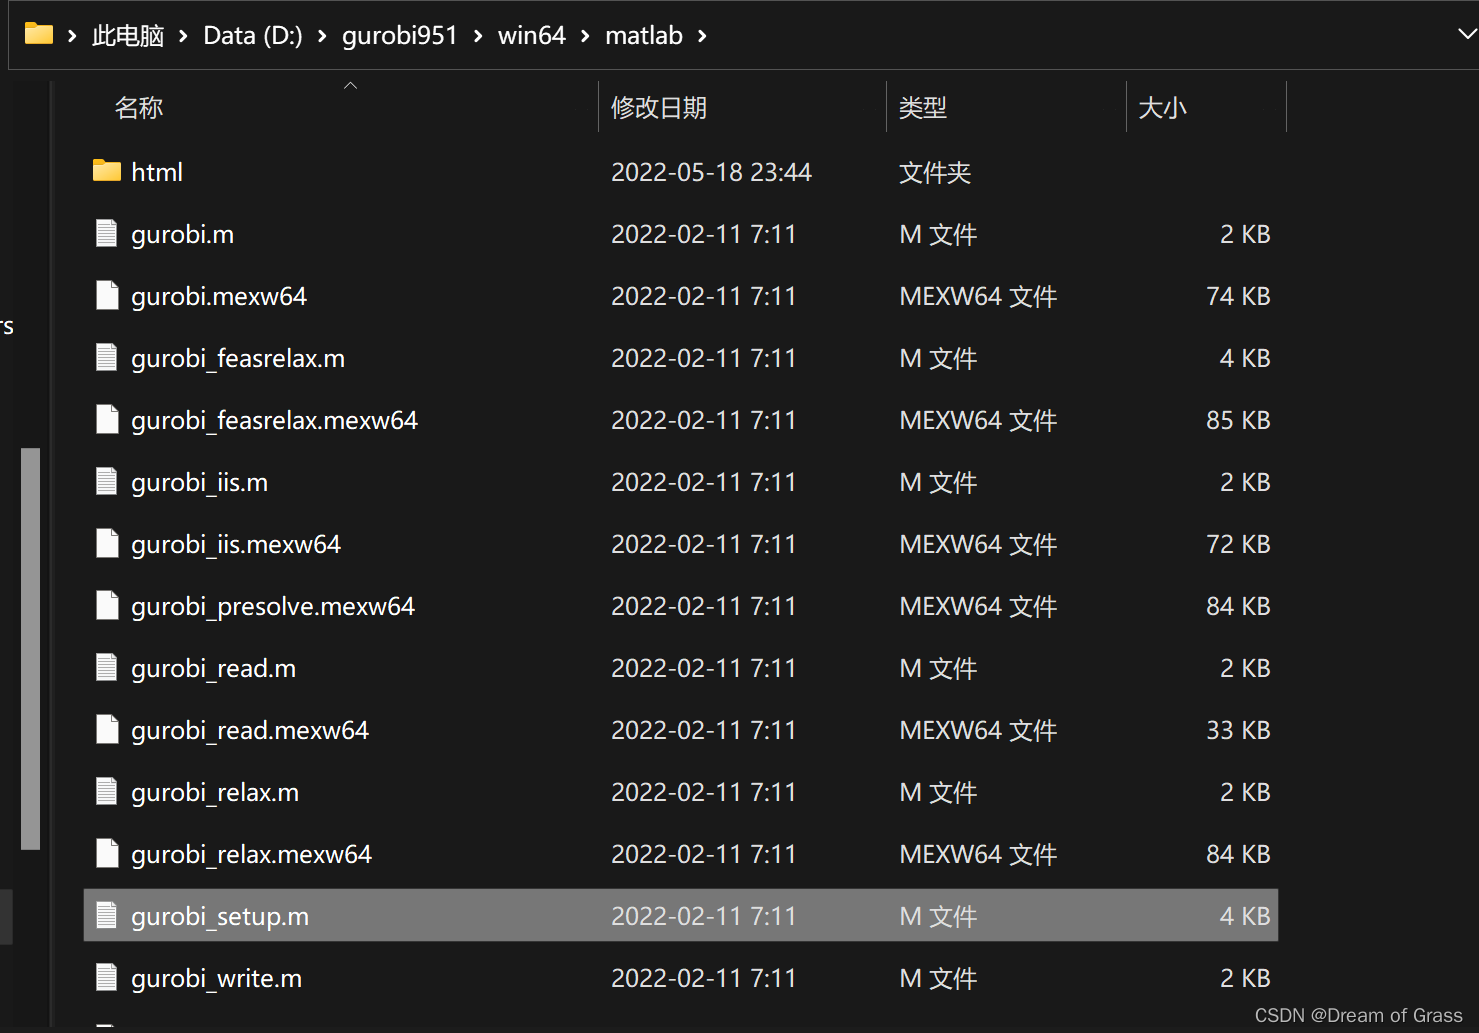The height and width of the screenshot is (1033, 1479).
Task: Click the modified date of gurobi_write.m
Action: (x=703, y=978)
